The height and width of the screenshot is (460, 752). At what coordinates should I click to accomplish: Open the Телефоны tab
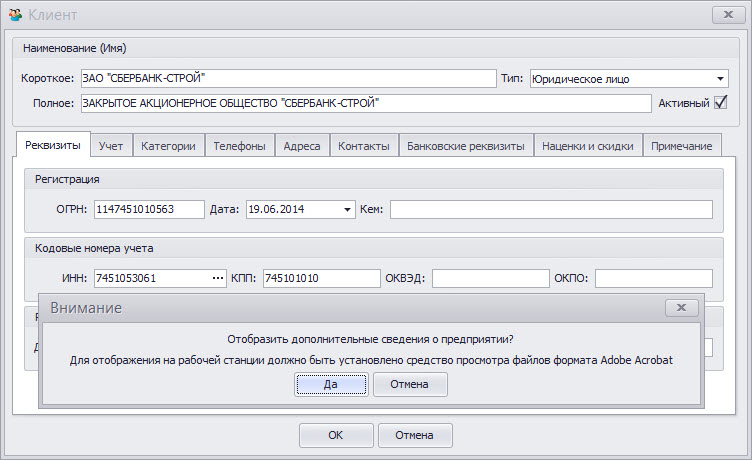(239, 146)
